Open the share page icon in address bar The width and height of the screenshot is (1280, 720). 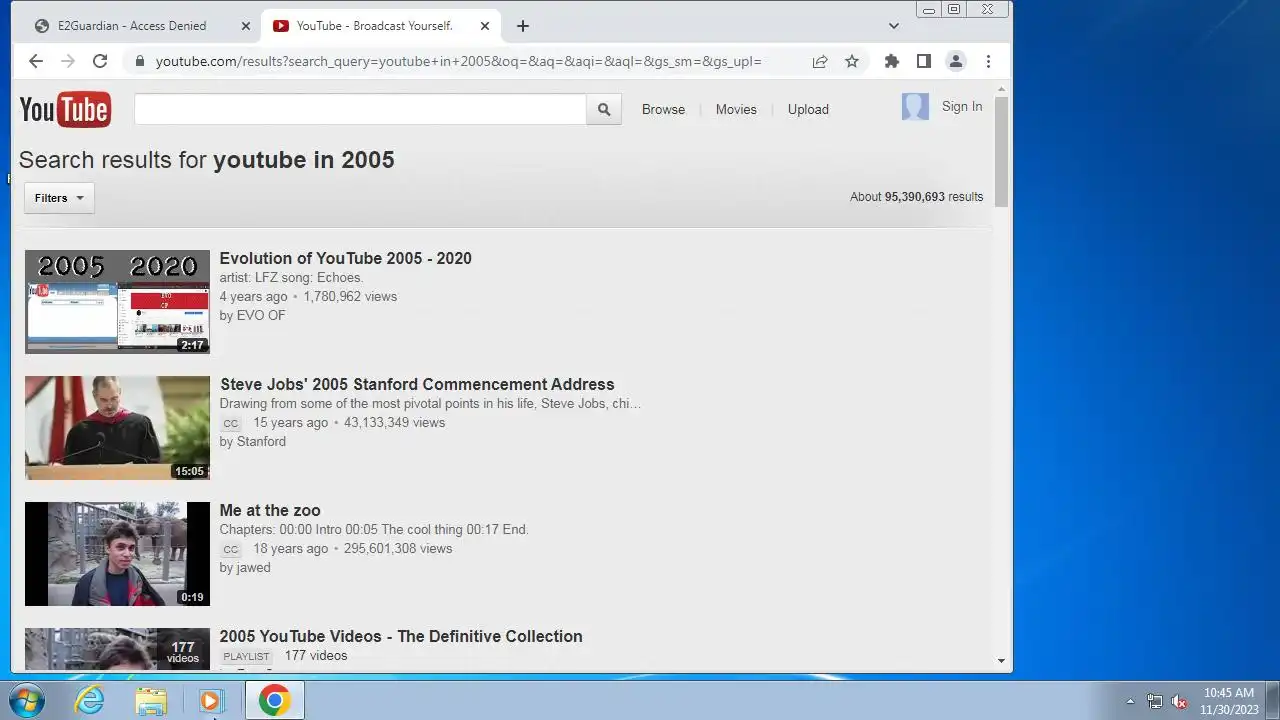[x=820, y=61]
